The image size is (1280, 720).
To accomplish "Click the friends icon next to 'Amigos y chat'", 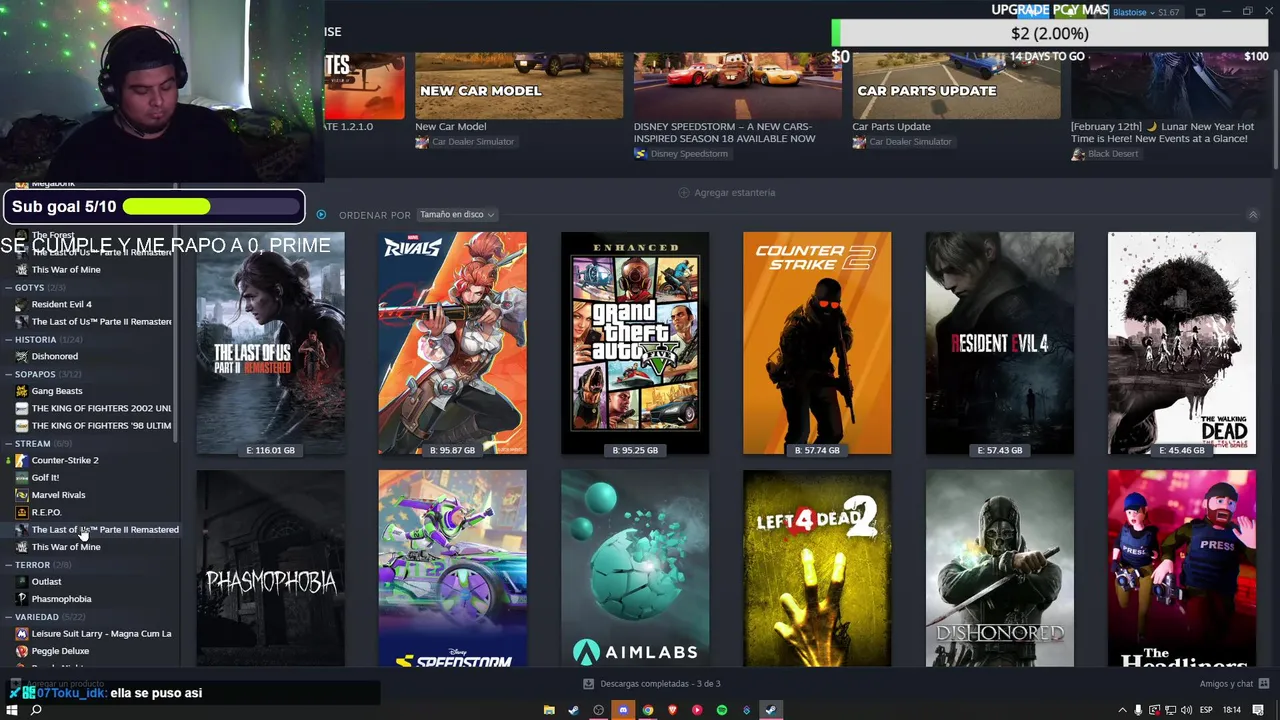I will (x=1262, y=684).
